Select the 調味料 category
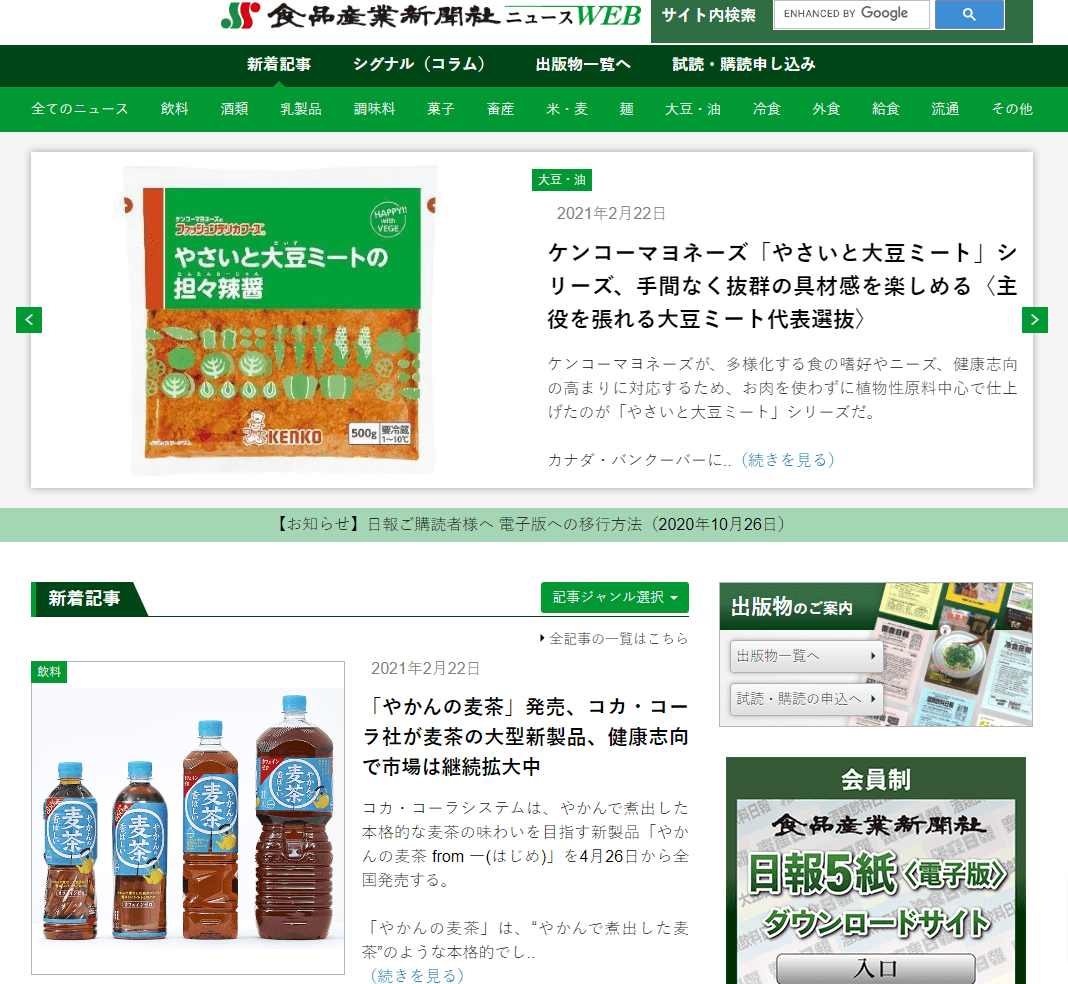Image resolution: width=1068 pixels, height=984 pixels. pos(375,109)
